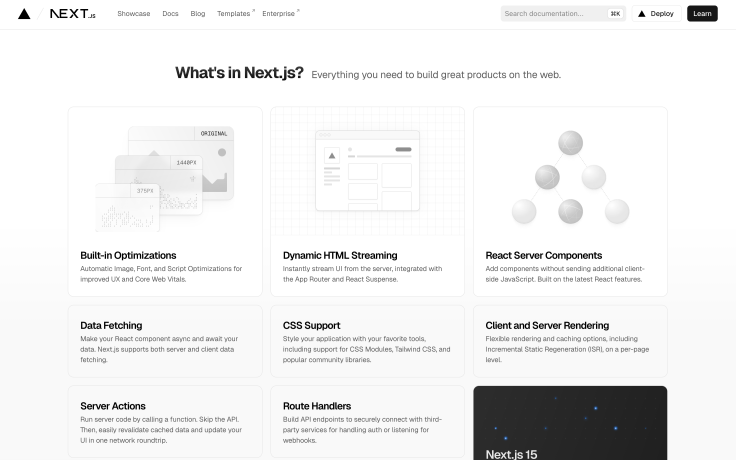Click the Dynamic HTML Streaming browser illustration

point(367,171)
